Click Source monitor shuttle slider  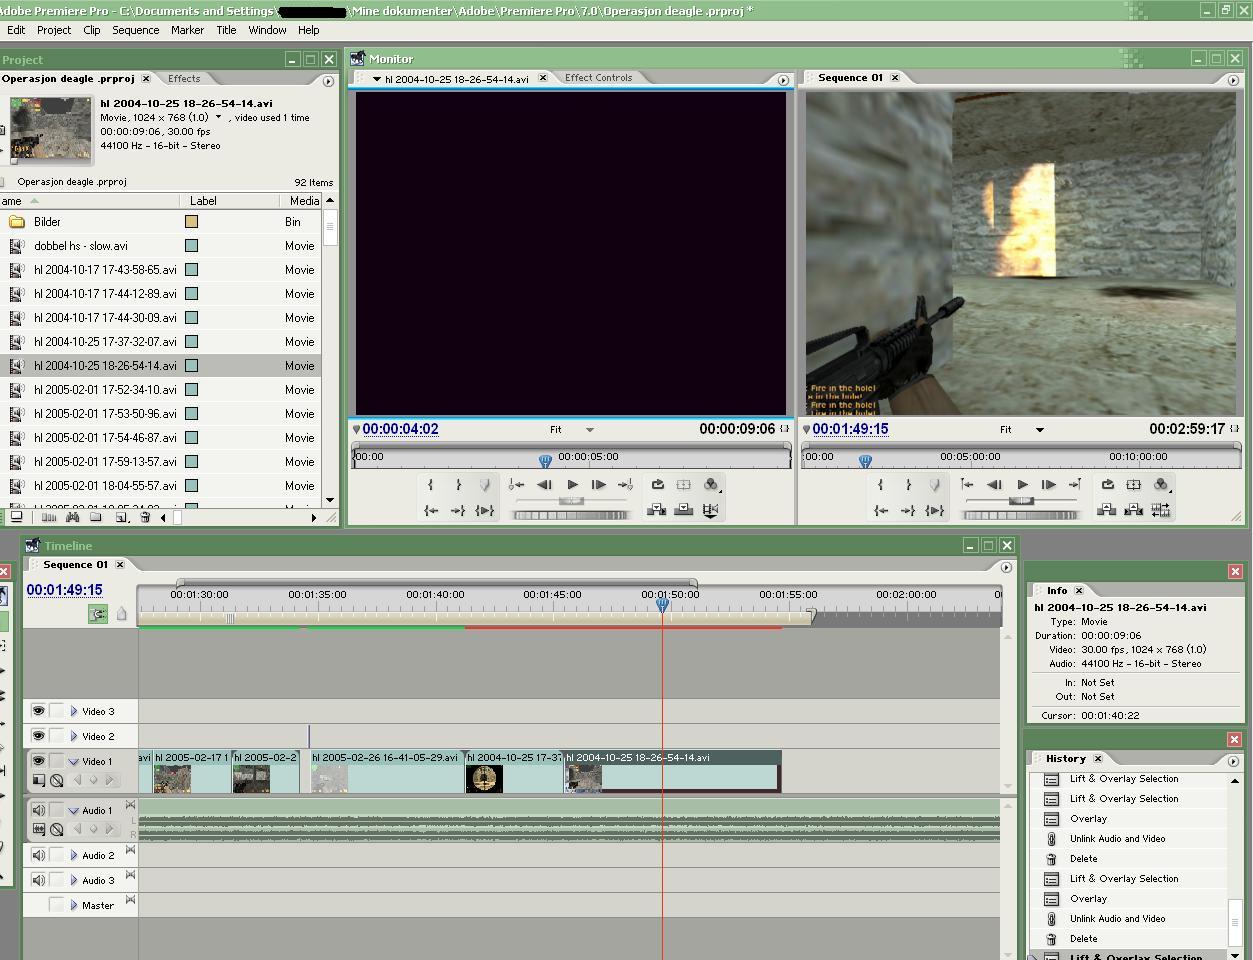click(x=571, y=500)
